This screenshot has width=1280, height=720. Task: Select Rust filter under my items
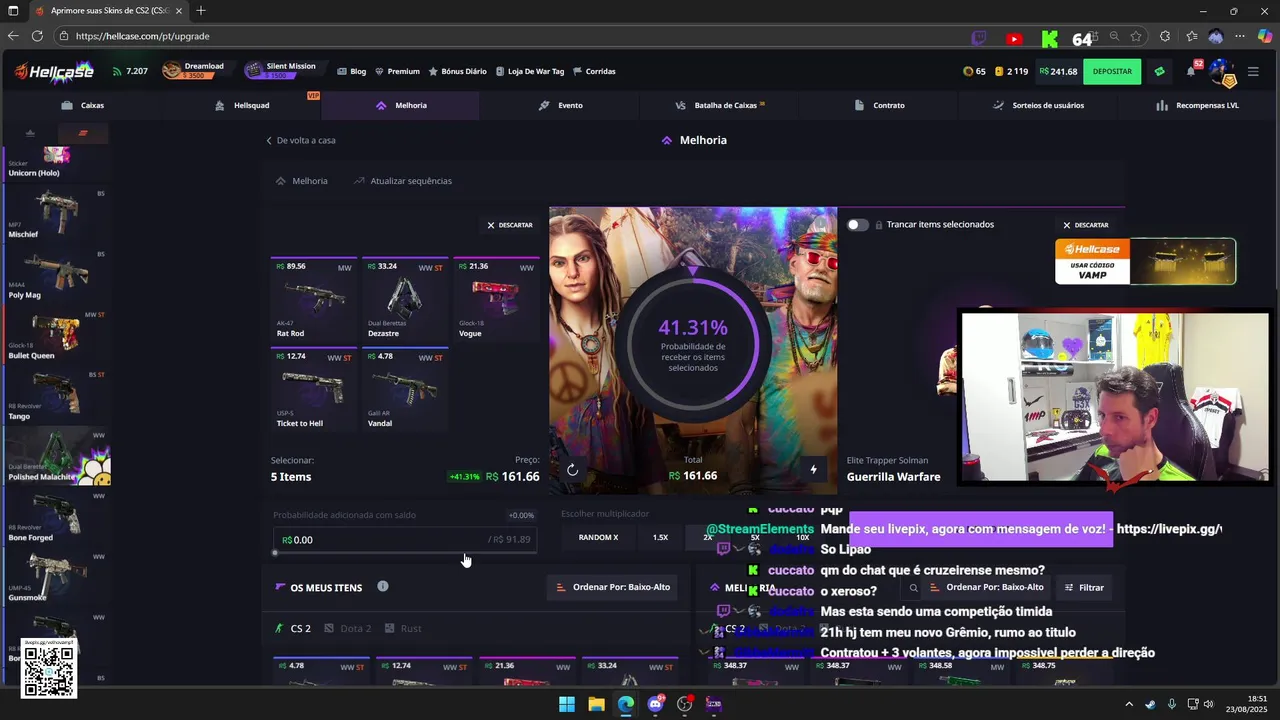coord(404,629)
